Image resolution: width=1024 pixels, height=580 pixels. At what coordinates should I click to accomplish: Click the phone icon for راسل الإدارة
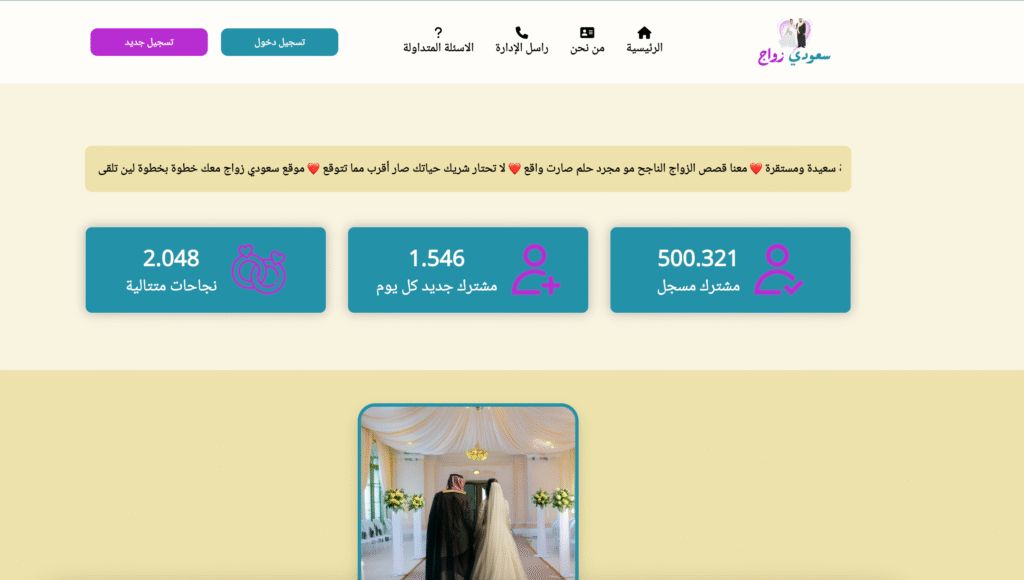(521, 33)
